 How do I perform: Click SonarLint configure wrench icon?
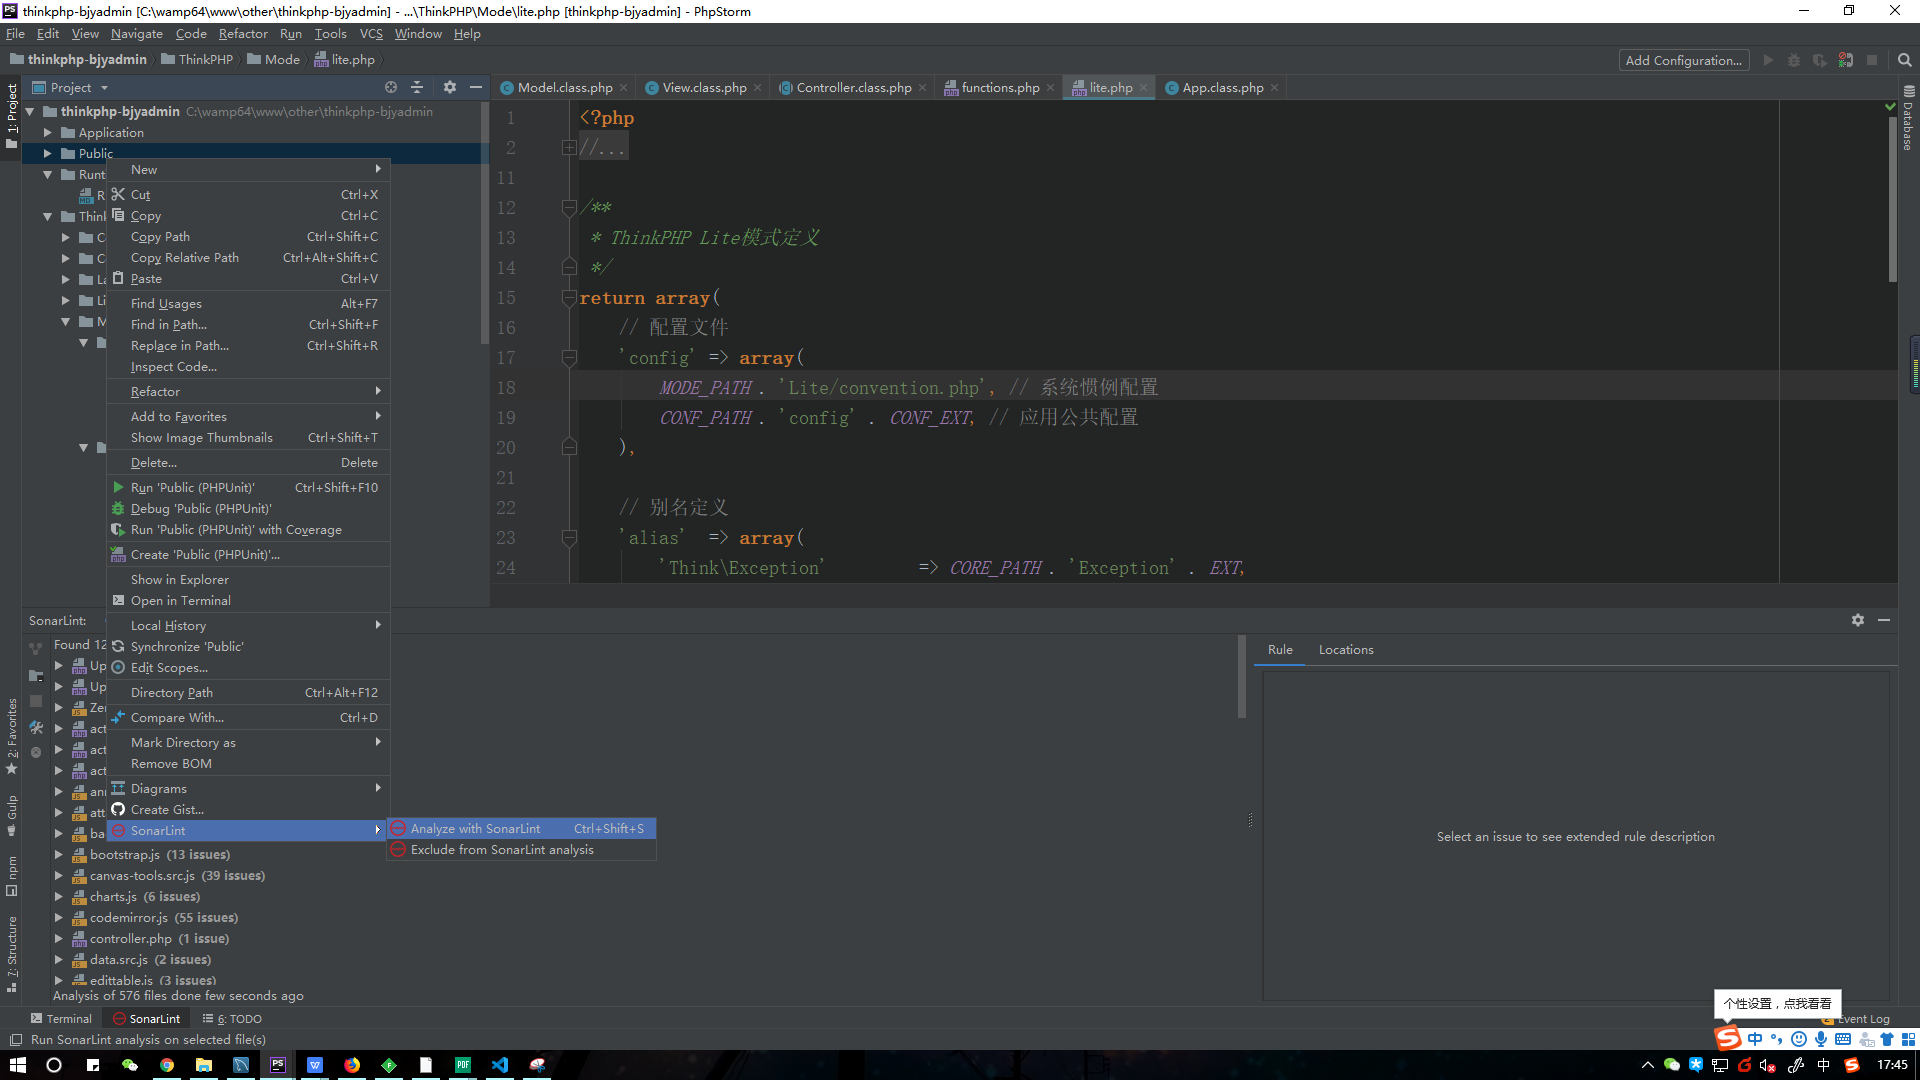(x=36, y=727)
